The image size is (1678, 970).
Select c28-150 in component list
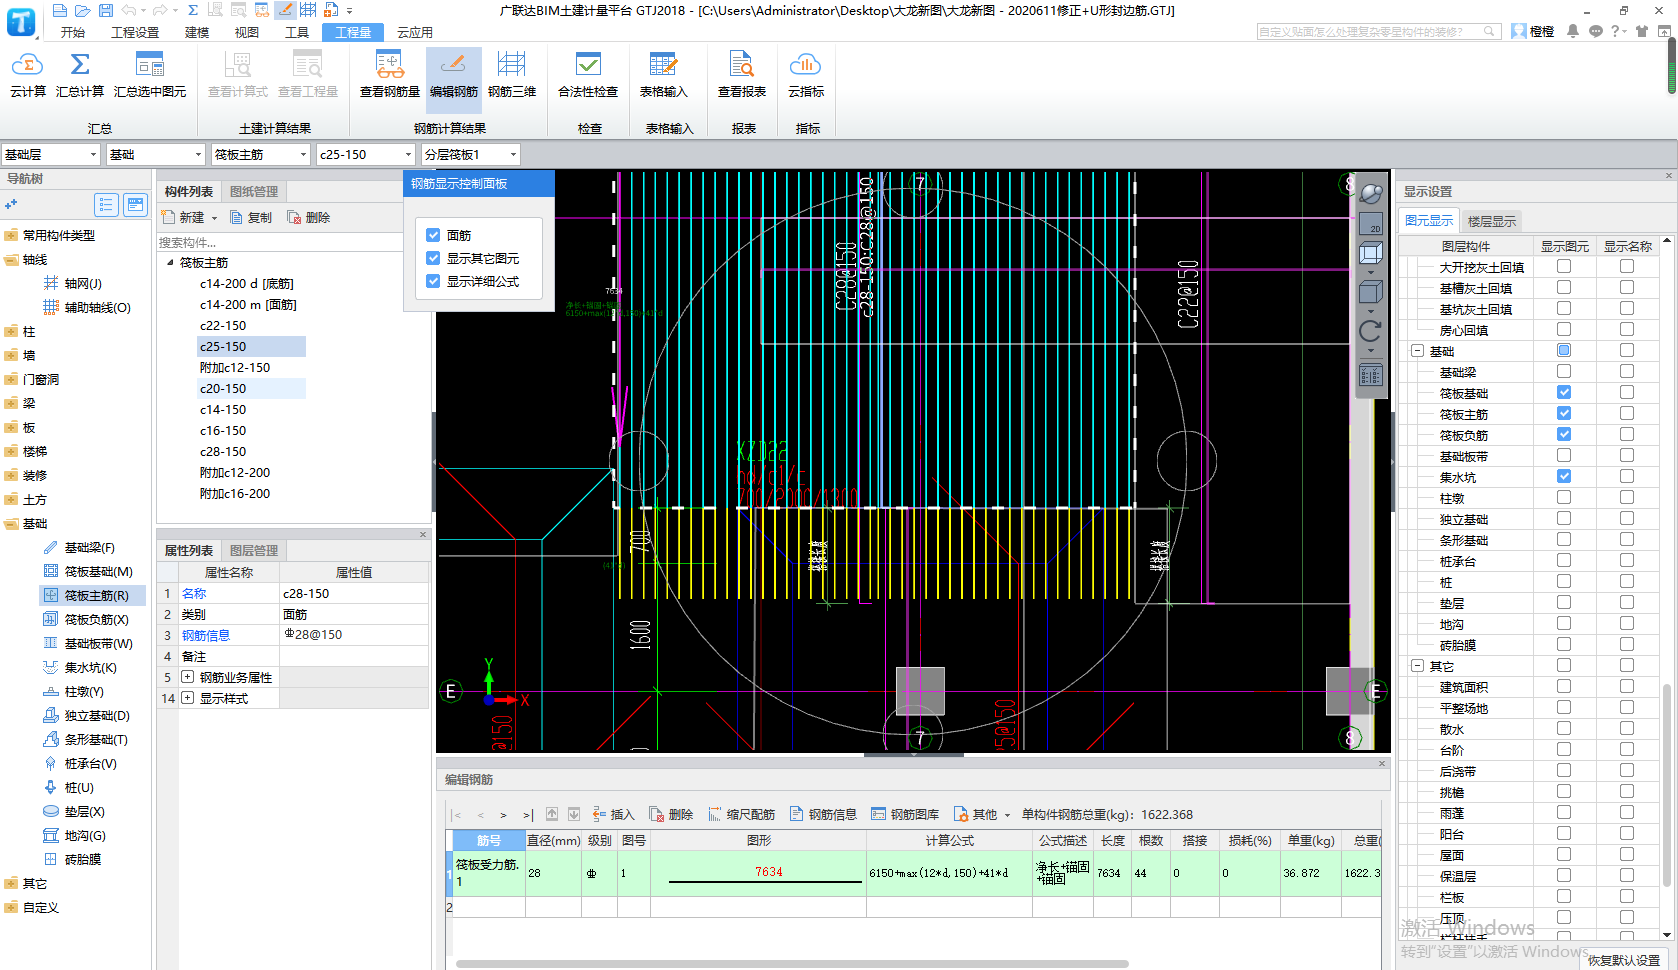(x=223, y=452)
